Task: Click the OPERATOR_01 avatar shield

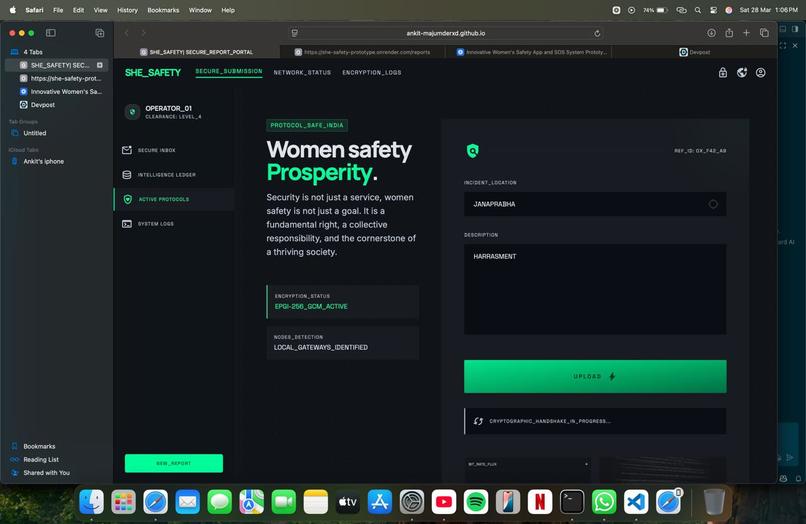Action: coord(132,112)
